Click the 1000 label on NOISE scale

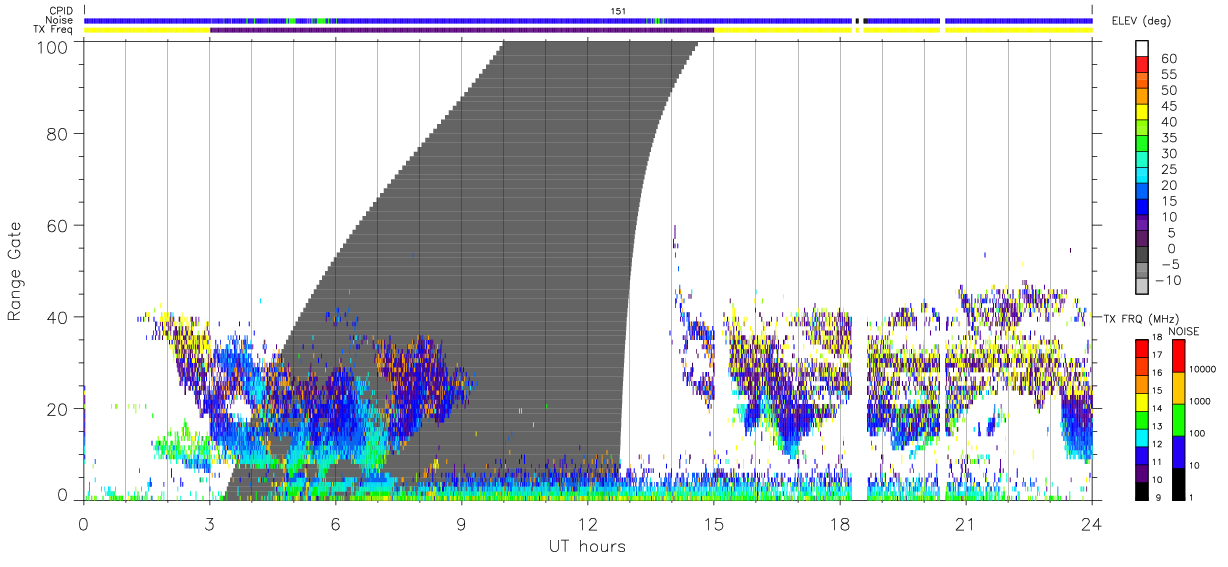tap(1202, 401)
